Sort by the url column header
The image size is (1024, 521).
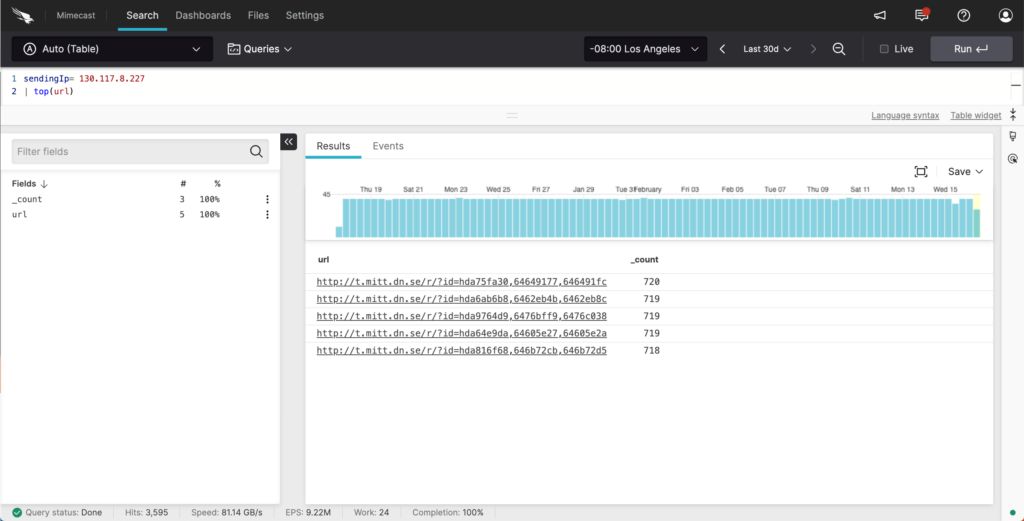(323, 260)
